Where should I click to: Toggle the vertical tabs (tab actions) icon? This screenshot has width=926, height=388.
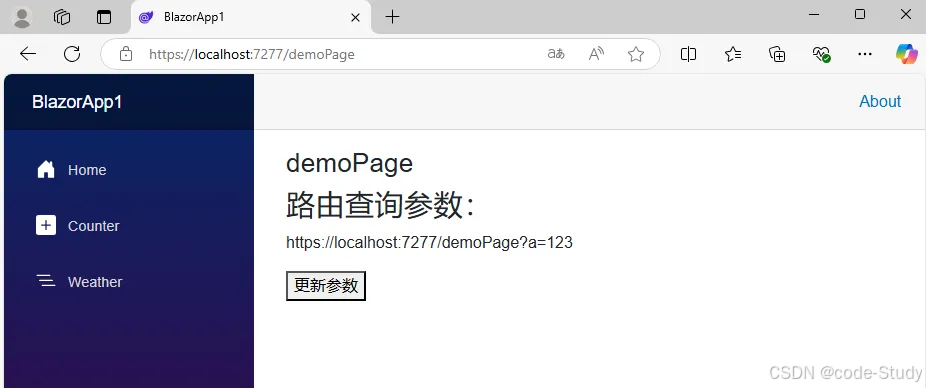point(104,17)
